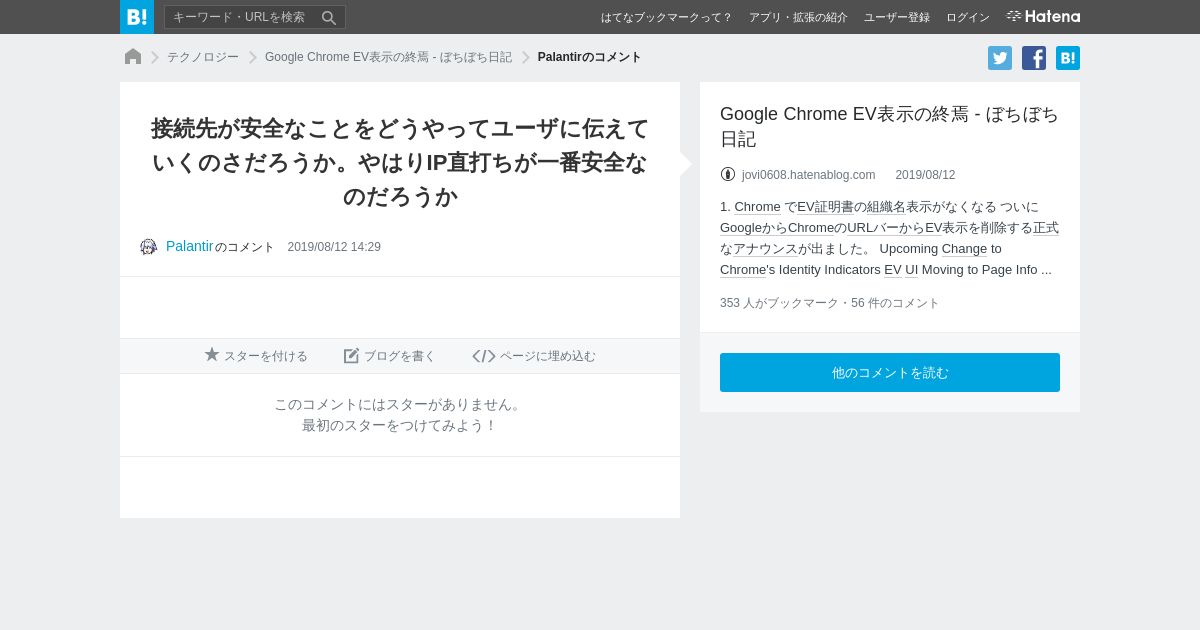Share on Twitter icon

[1000, 58]
